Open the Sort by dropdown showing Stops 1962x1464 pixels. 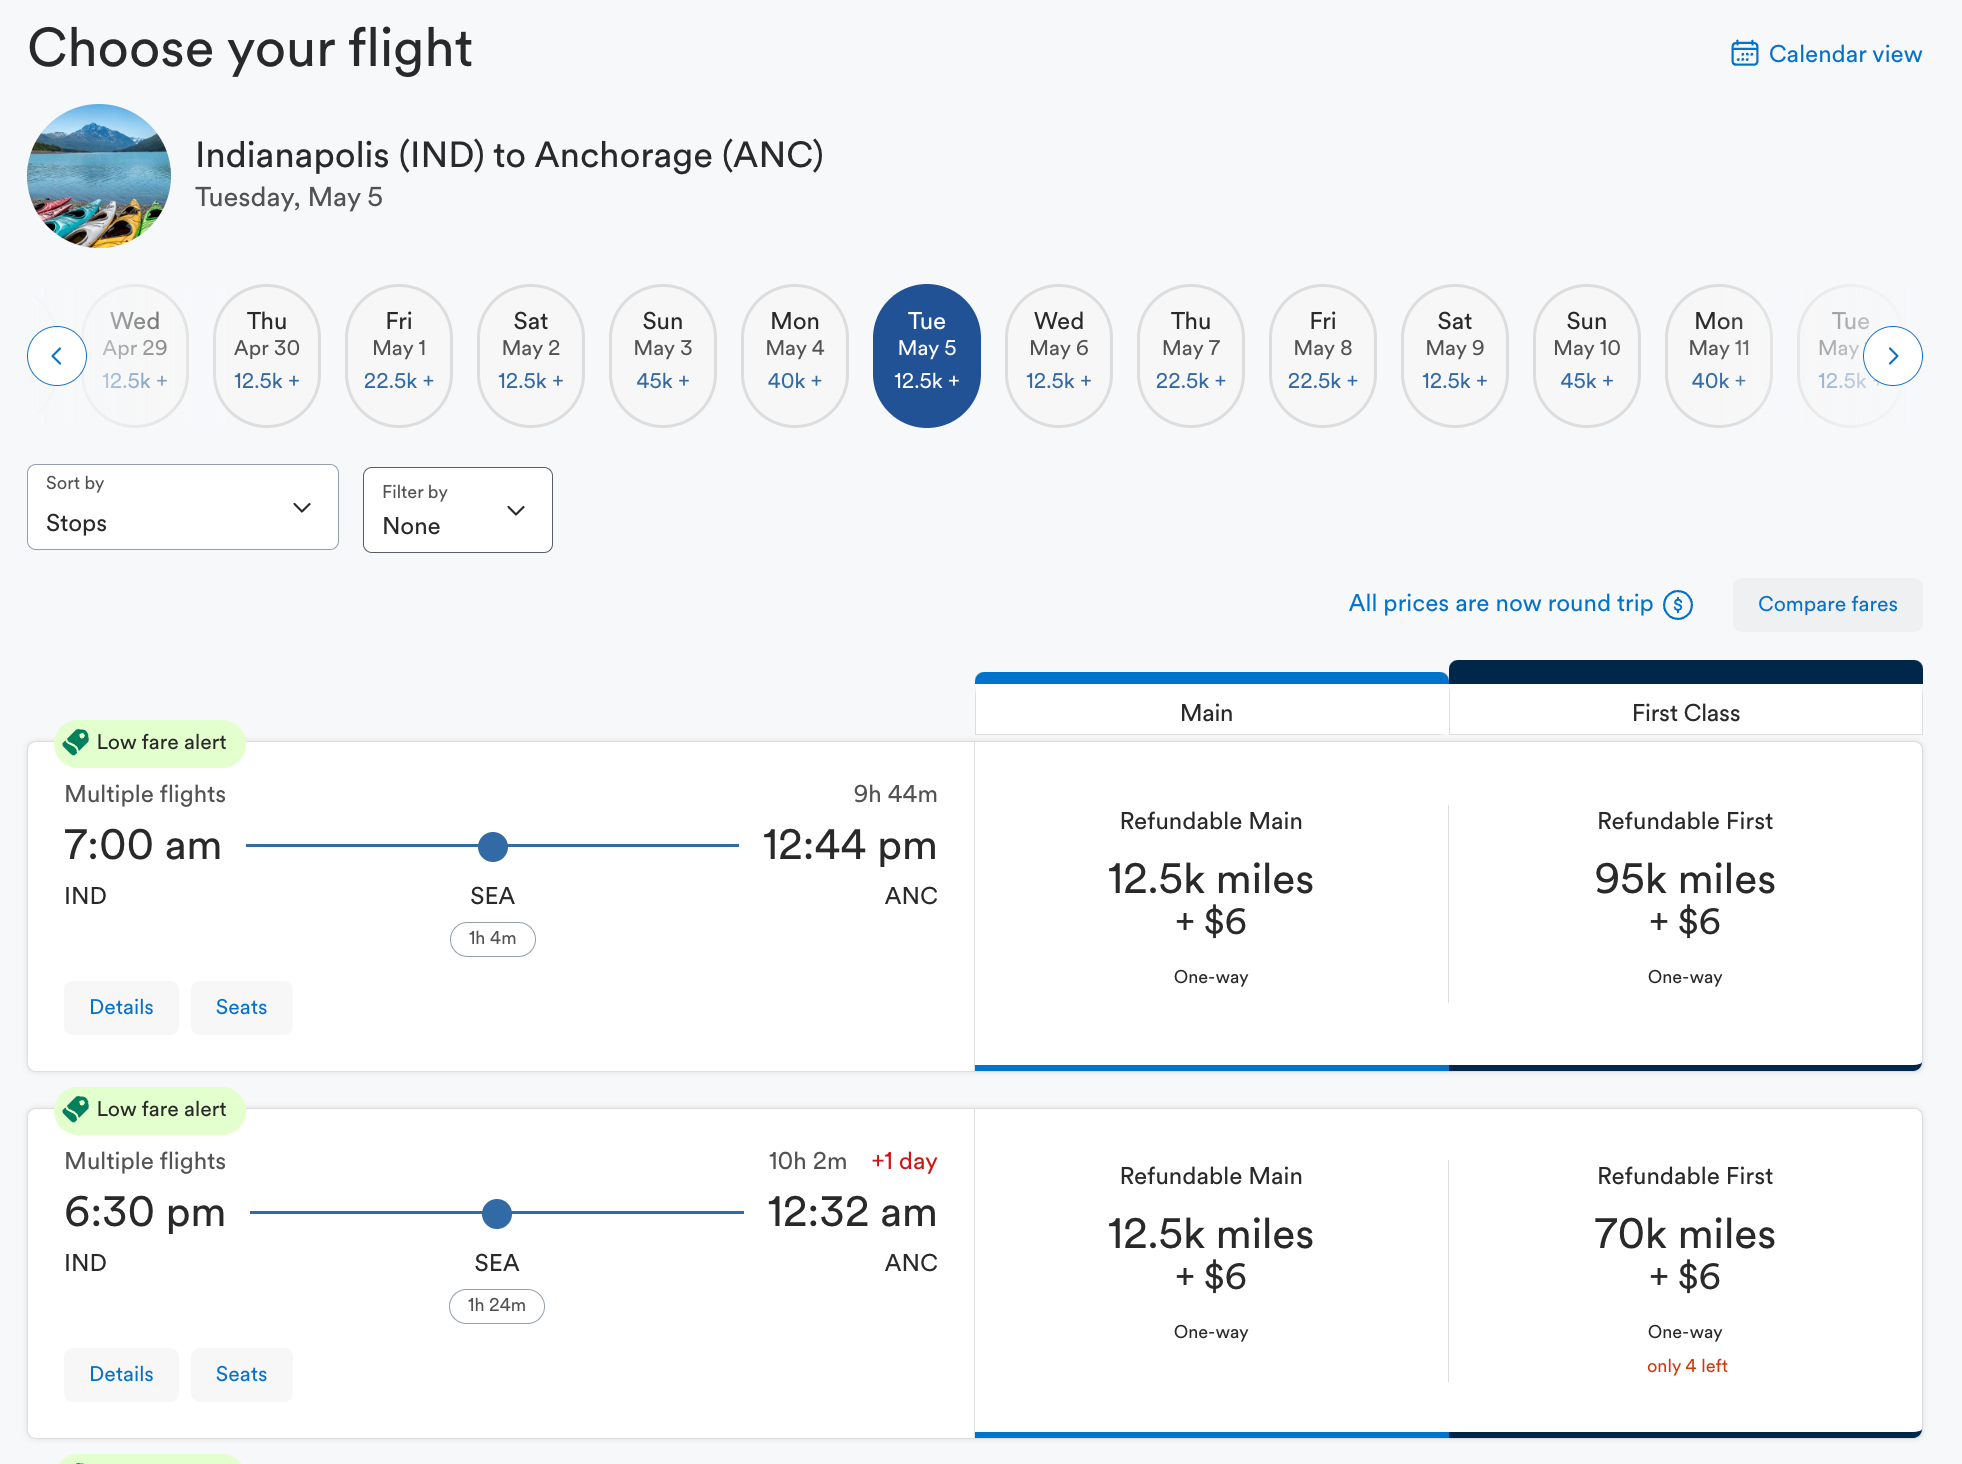click(x=182, y=507)
